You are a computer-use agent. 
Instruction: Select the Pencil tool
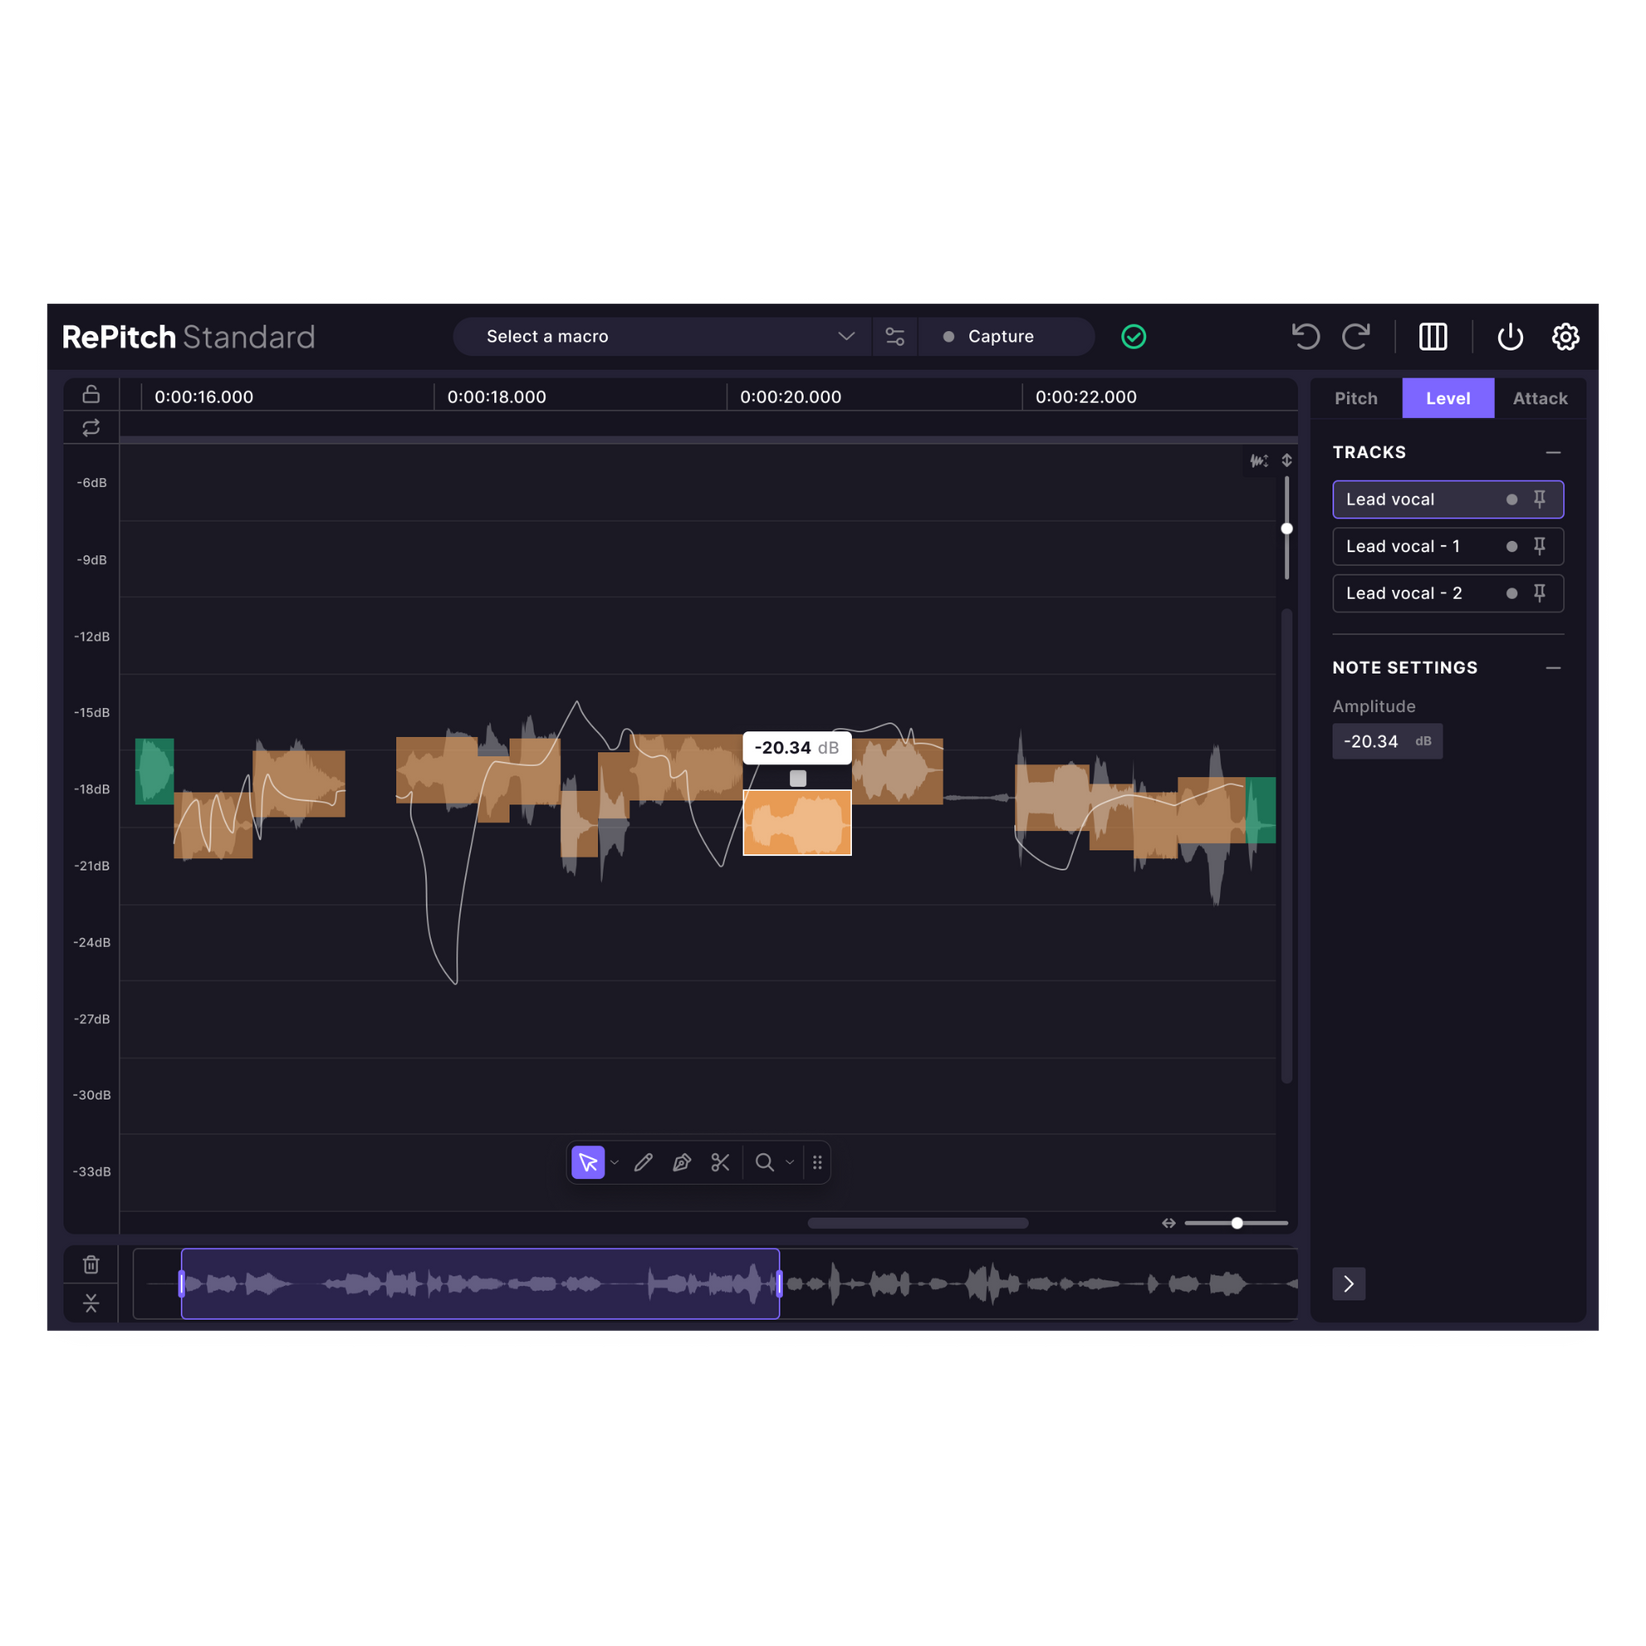click(x=643, y=1162)
